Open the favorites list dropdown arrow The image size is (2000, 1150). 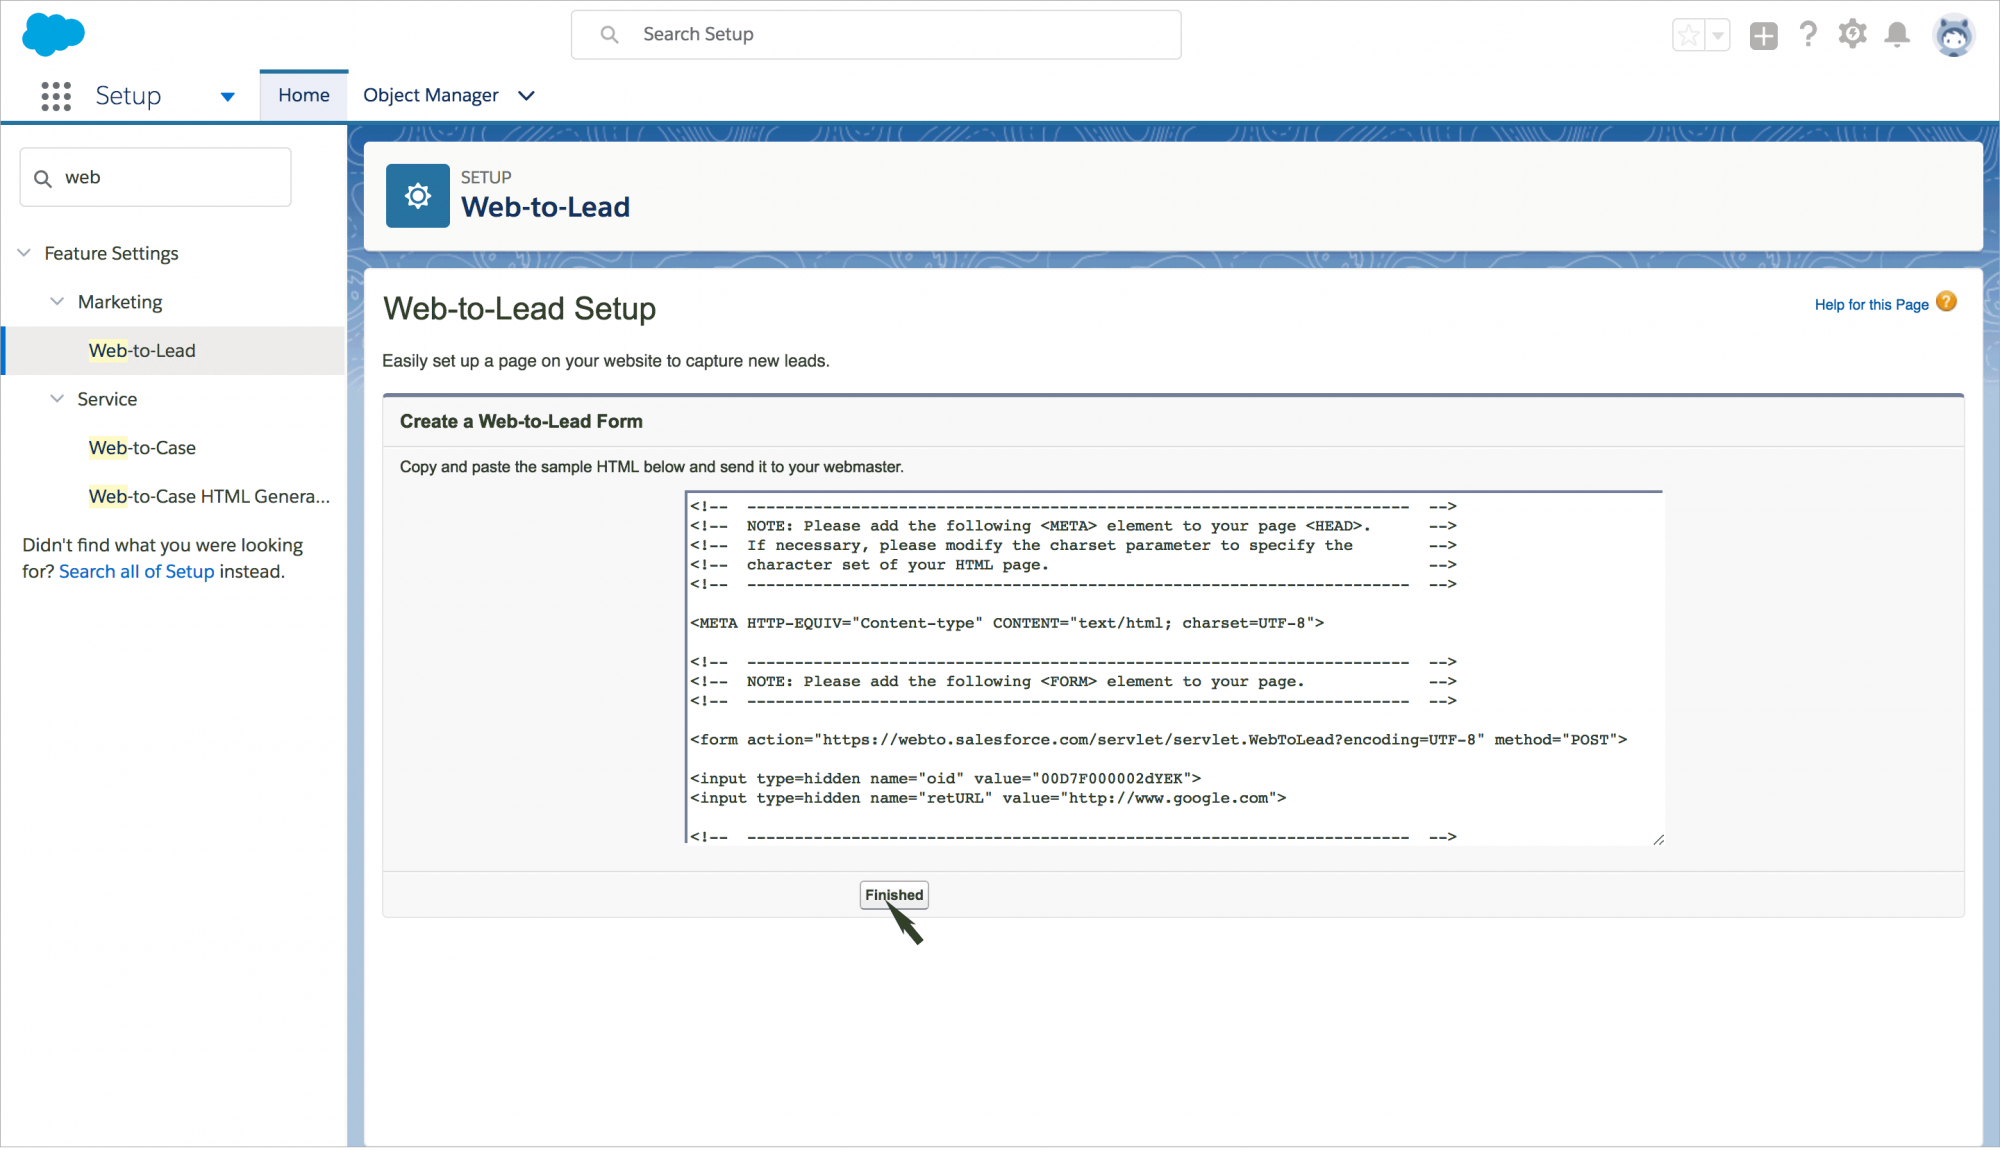tap(1718, 36)
